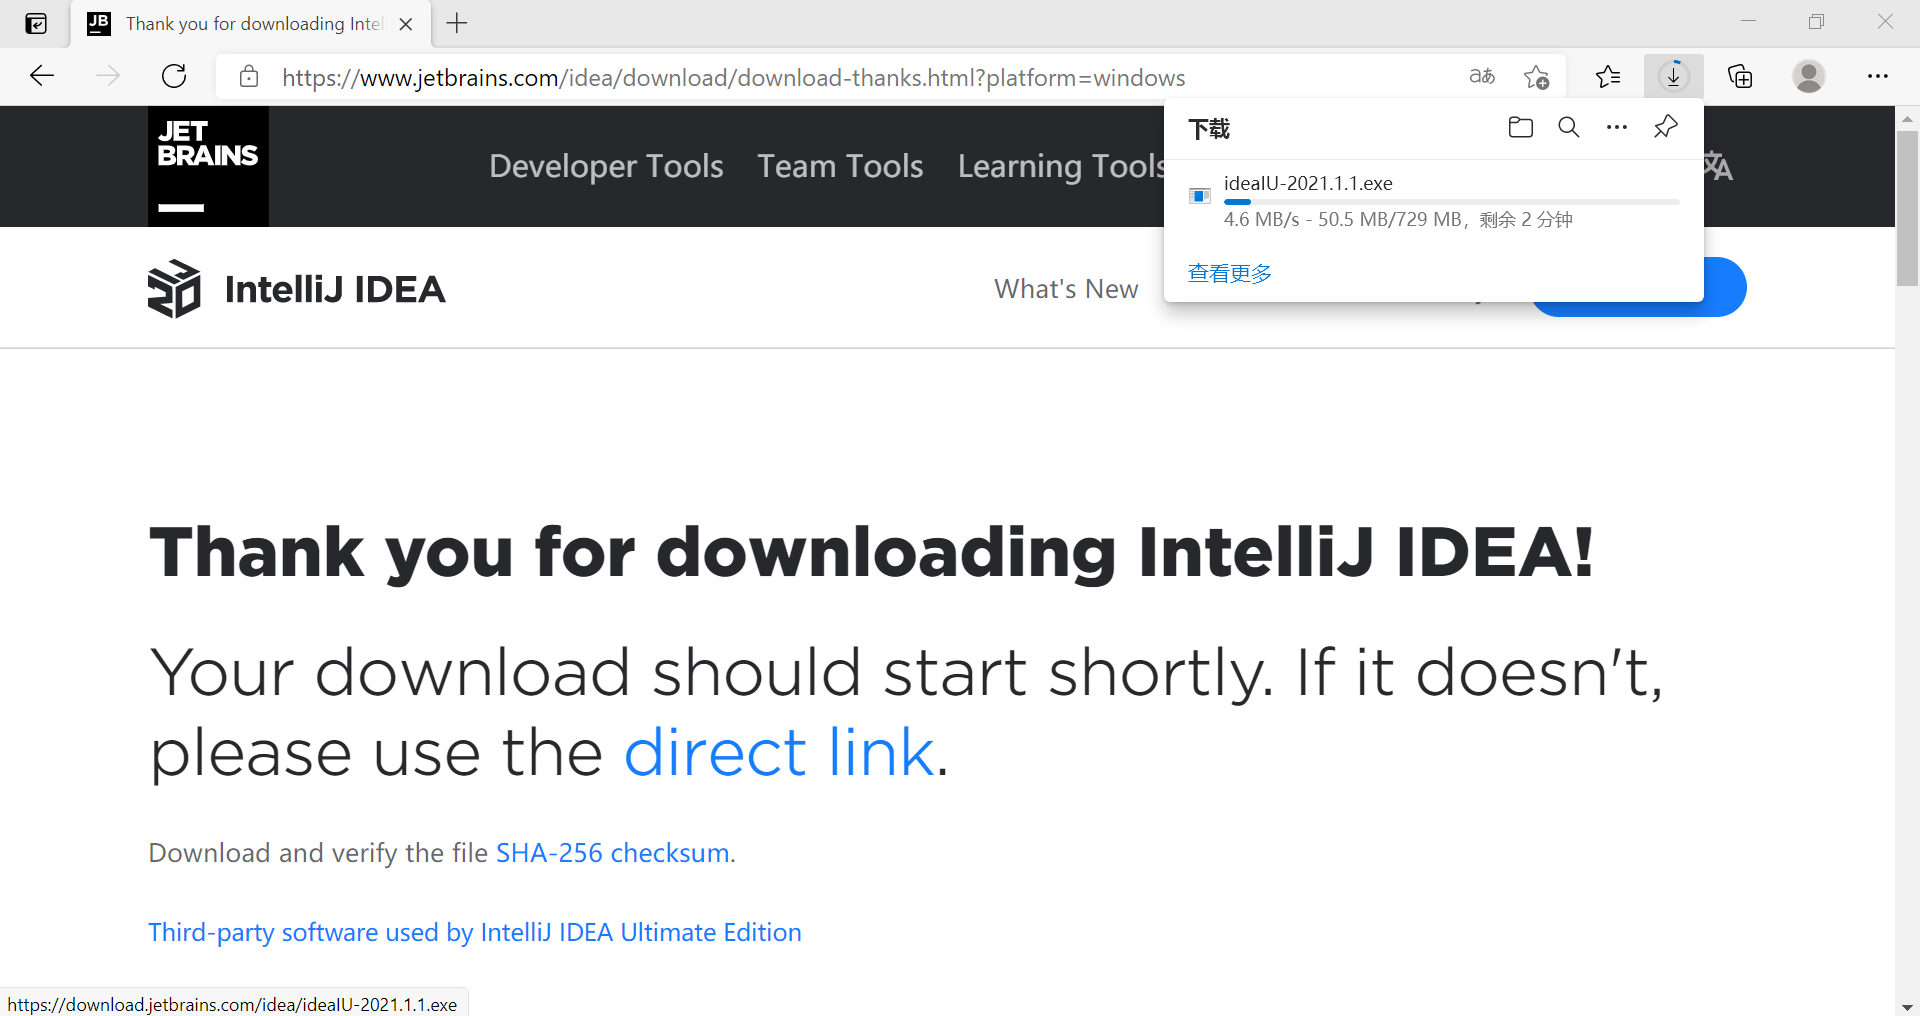Click the user profile avatar

[1808, 76]
